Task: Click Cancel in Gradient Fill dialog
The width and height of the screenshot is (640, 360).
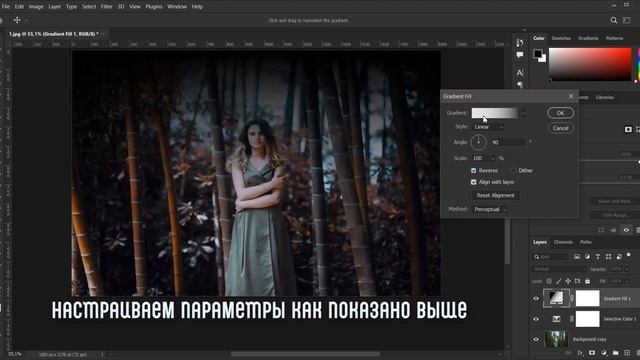Action: click(560, 128)
